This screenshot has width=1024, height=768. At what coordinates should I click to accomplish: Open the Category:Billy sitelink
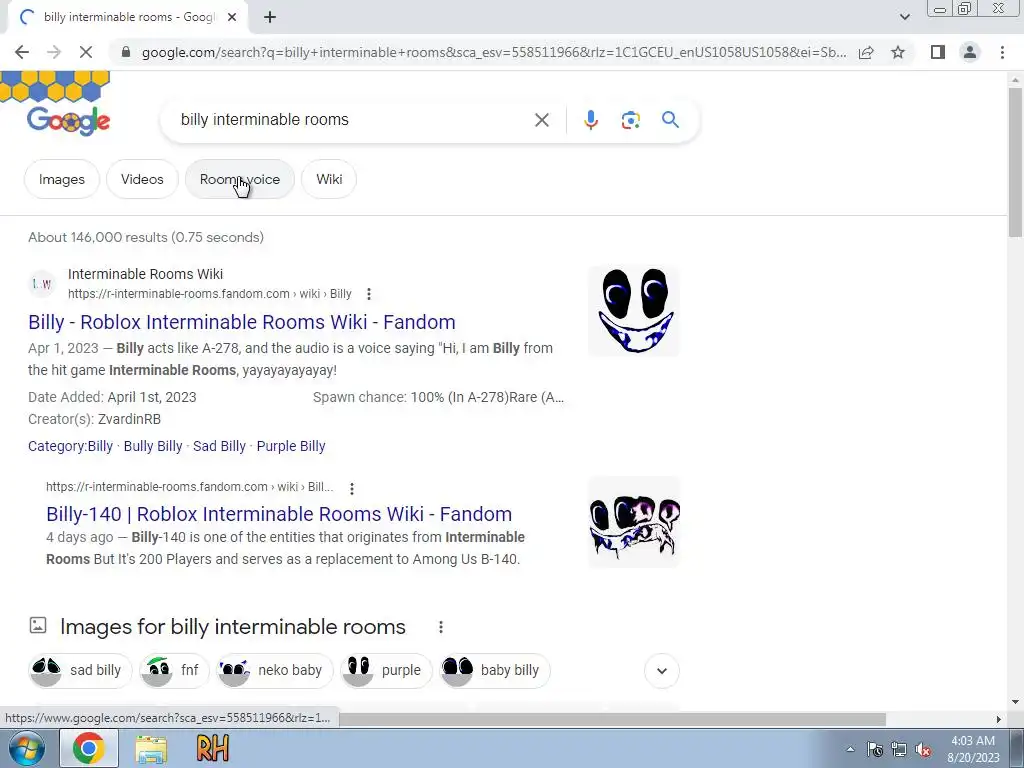(71, 446)
